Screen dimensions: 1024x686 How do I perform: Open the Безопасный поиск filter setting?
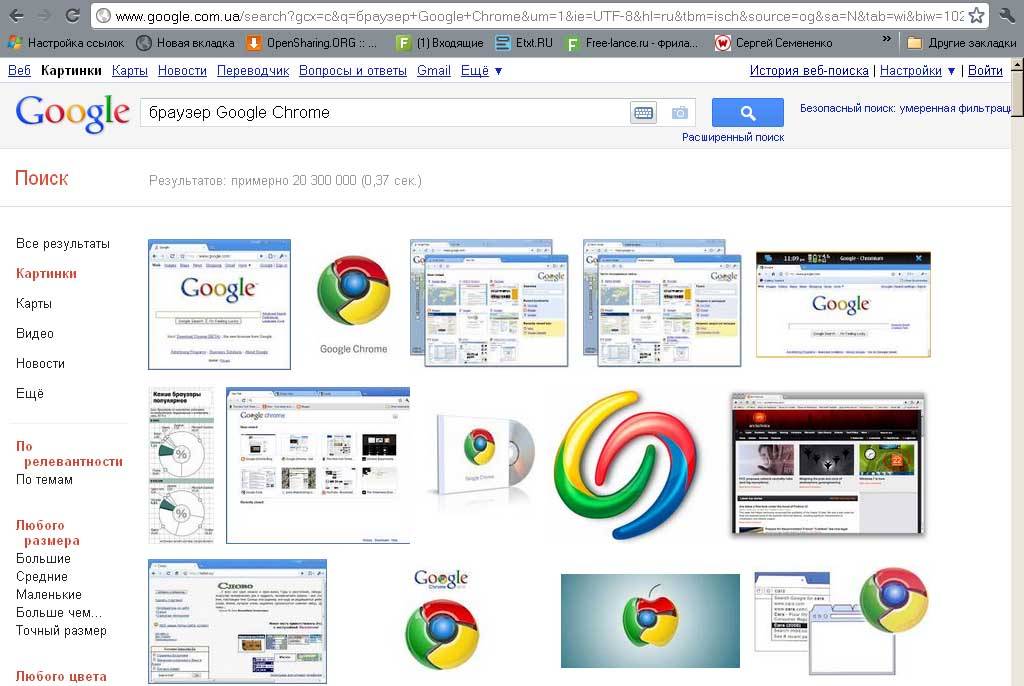point(905,108)
